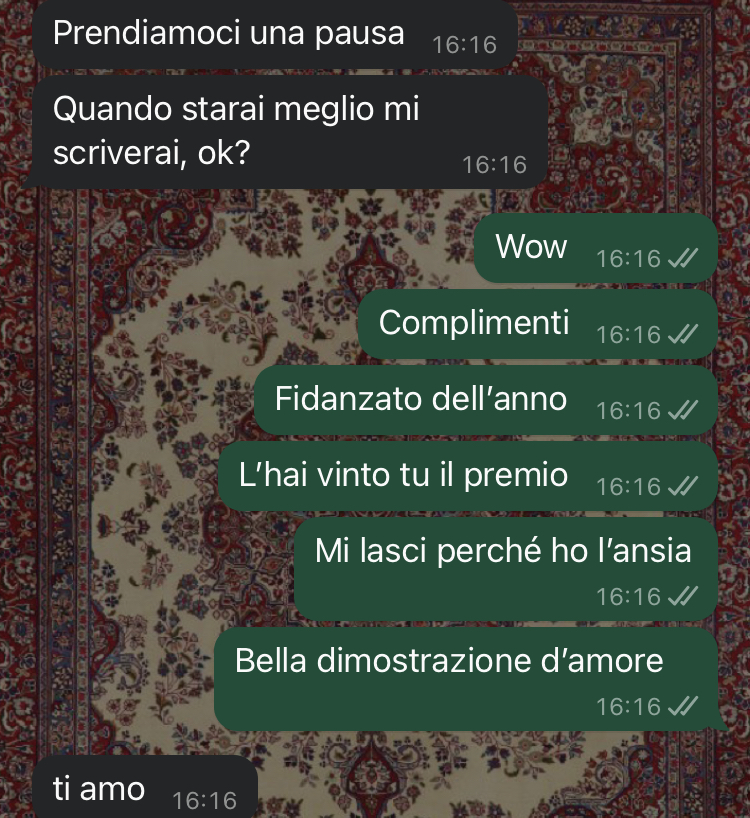Select the "ti amo" message bubble
Viewport: 750px width, 818px height.
tap(145, 788)
